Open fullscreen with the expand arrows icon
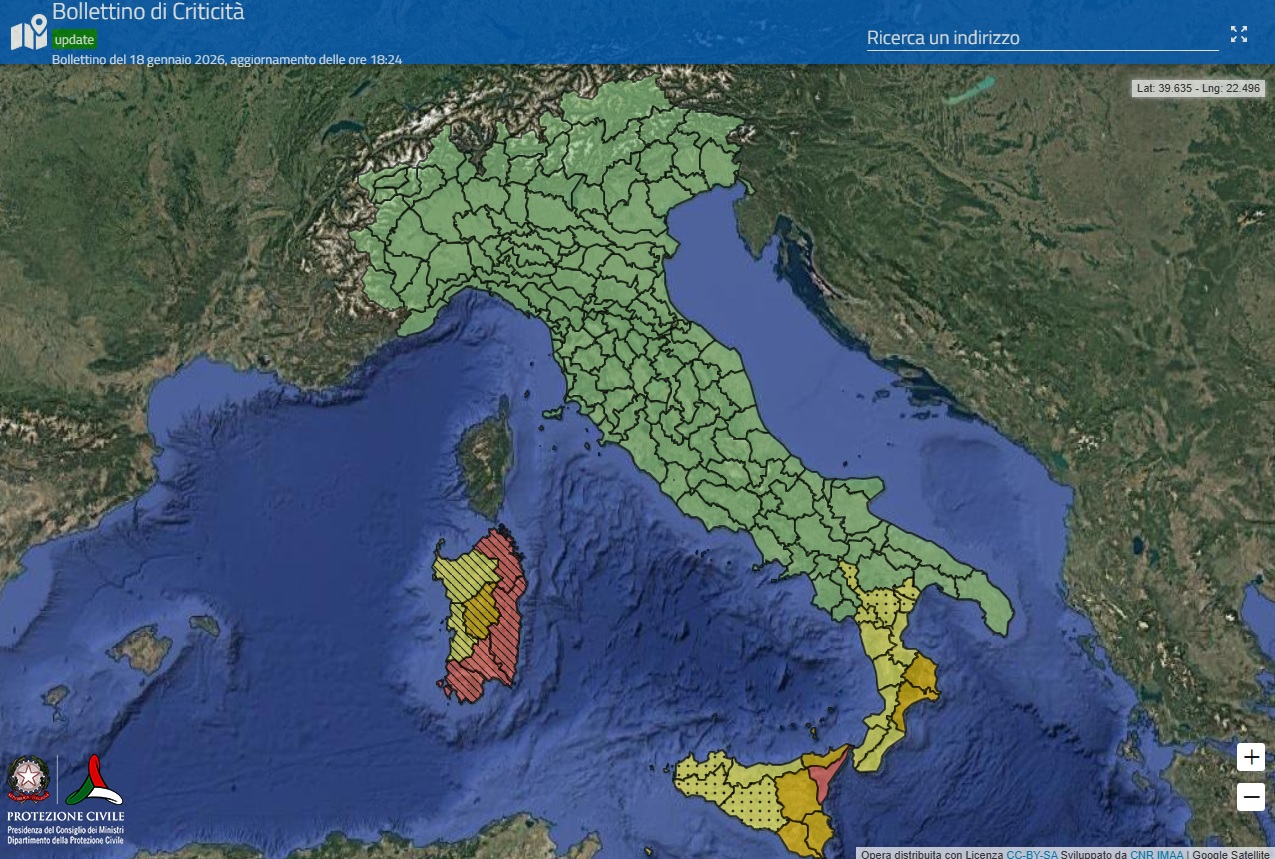Screen dimensions: 1275x859 tap(1238, 33)
